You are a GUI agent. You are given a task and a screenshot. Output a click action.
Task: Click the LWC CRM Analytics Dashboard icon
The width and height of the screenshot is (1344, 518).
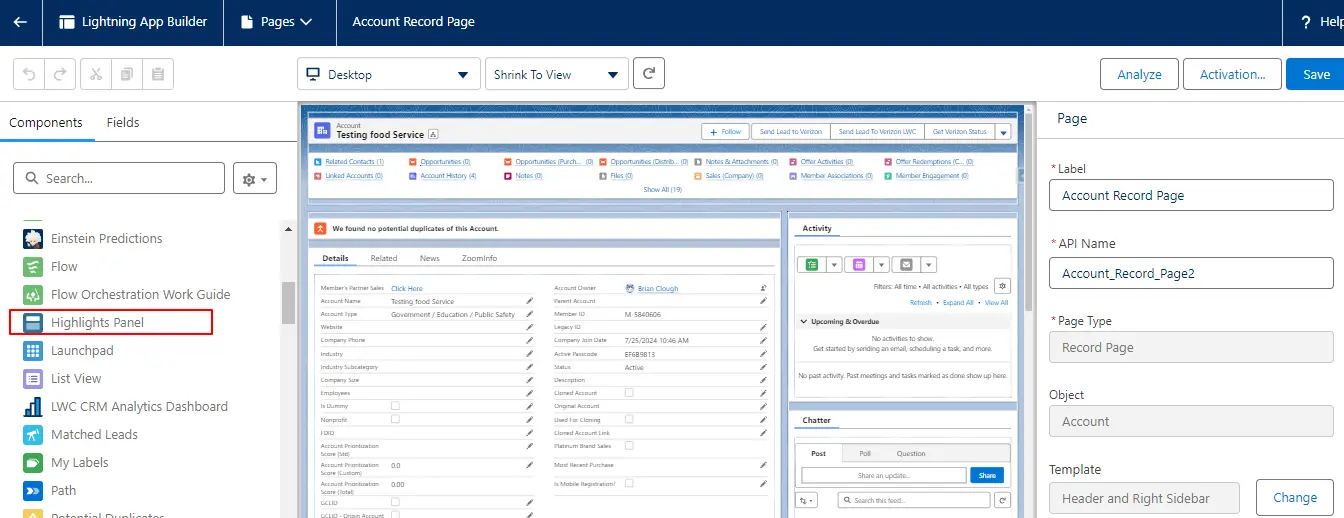tap(33, 406)
